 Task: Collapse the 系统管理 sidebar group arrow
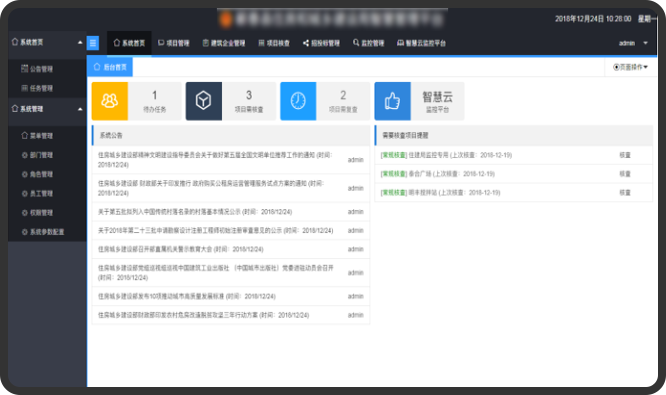(x=80, y=109)
